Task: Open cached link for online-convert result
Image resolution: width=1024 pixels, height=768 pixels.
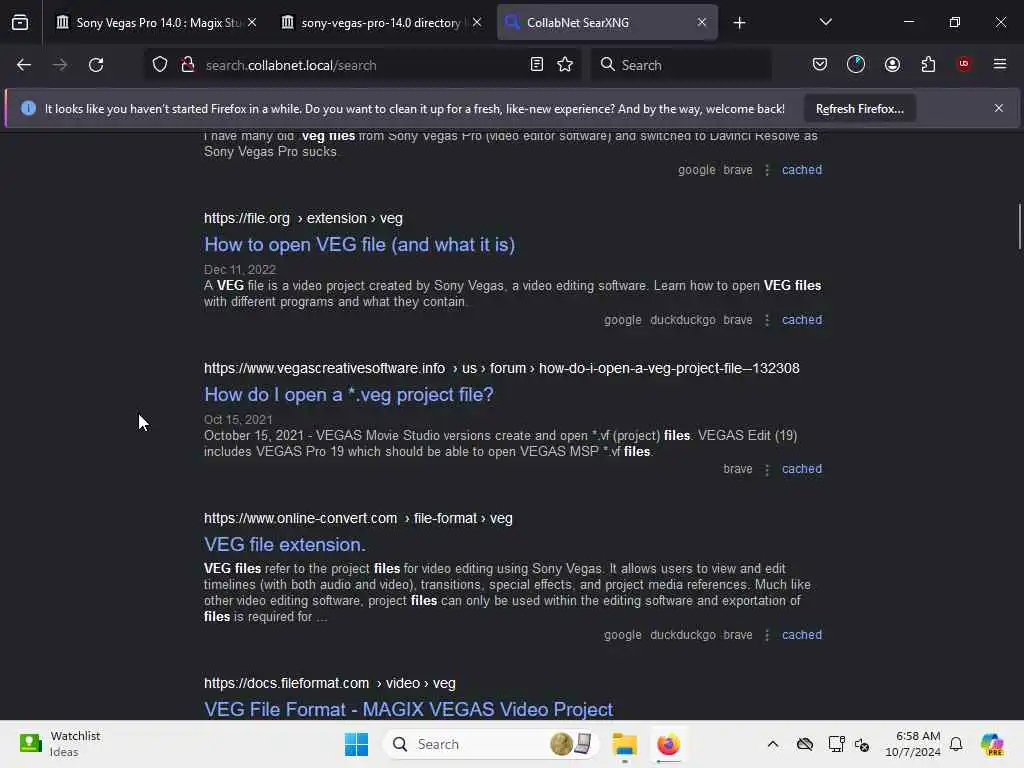Action: pos(802,635)
